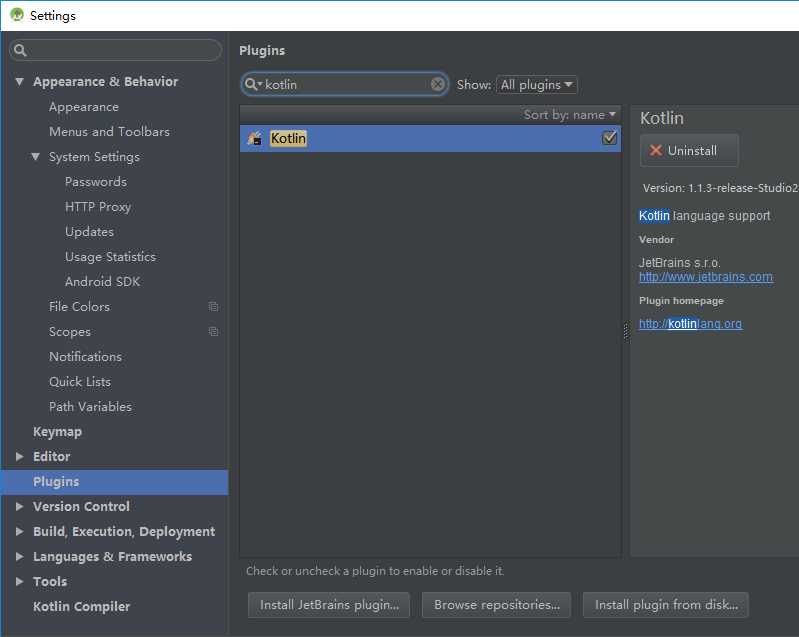Click the splitter grip between plugin panels
Image resolution: width=799 pixels, height=637 pixels.
click(x=626, y=332)
